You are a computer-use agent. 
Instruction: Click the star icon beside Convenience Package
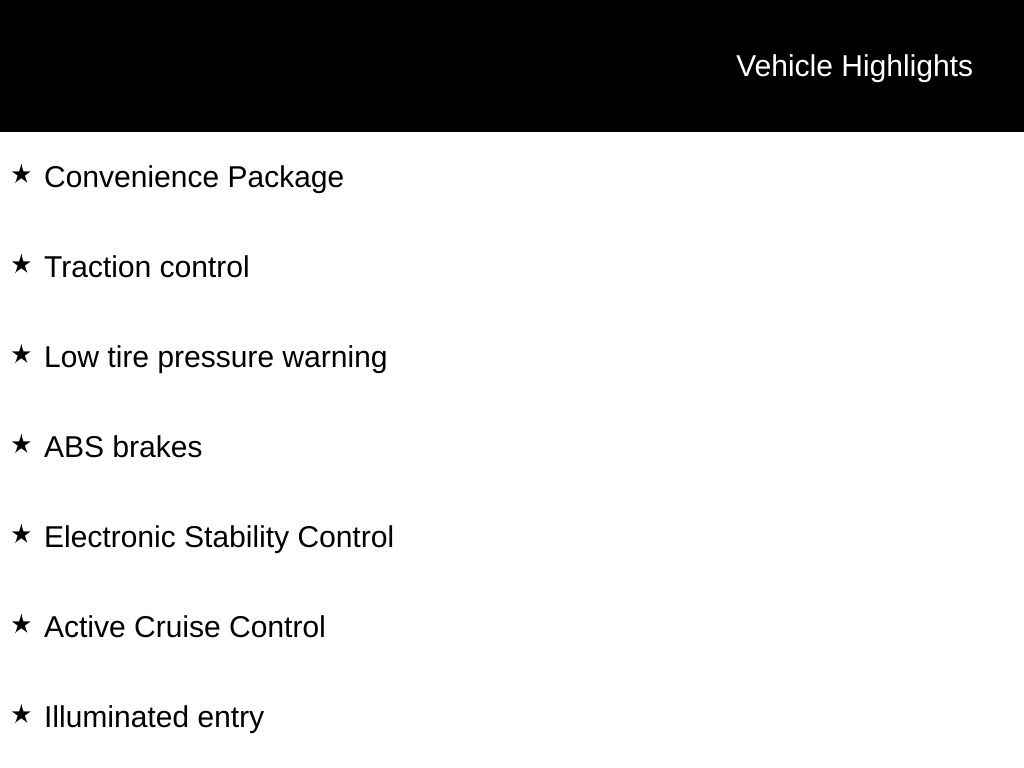pyautogui.click(x=21, y=174)
